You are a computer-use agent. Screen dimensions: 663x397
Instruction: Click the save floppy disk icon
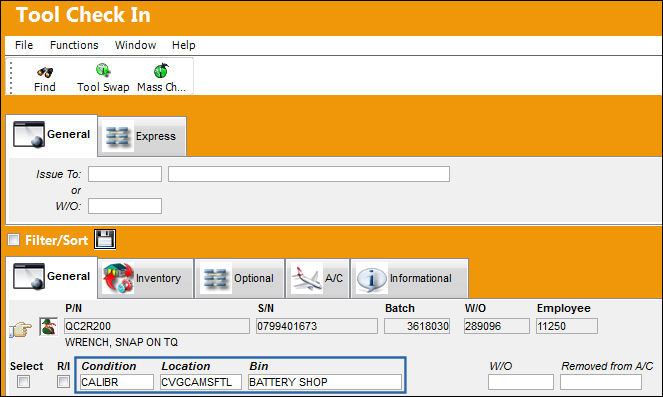point(104,240)
